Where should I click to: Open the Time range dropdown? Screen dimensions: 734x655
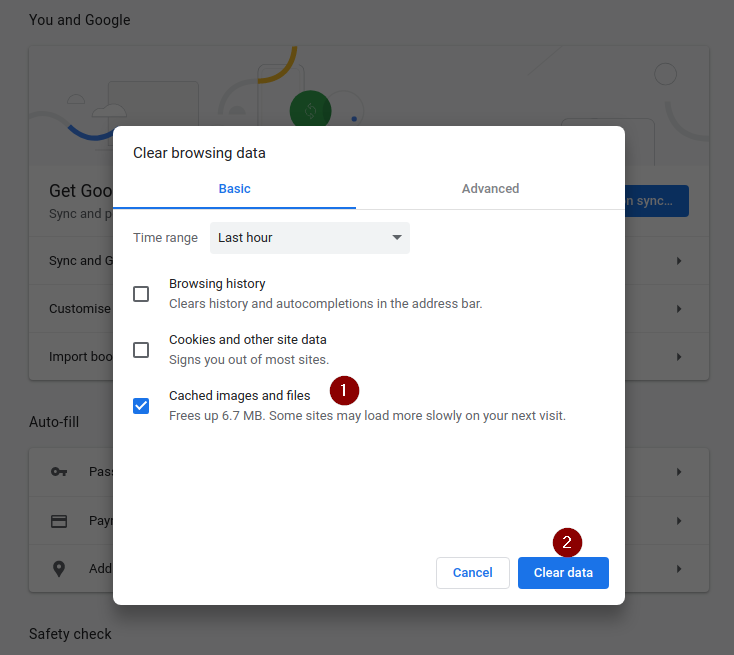pyautogui.click(x=310, y=238)
